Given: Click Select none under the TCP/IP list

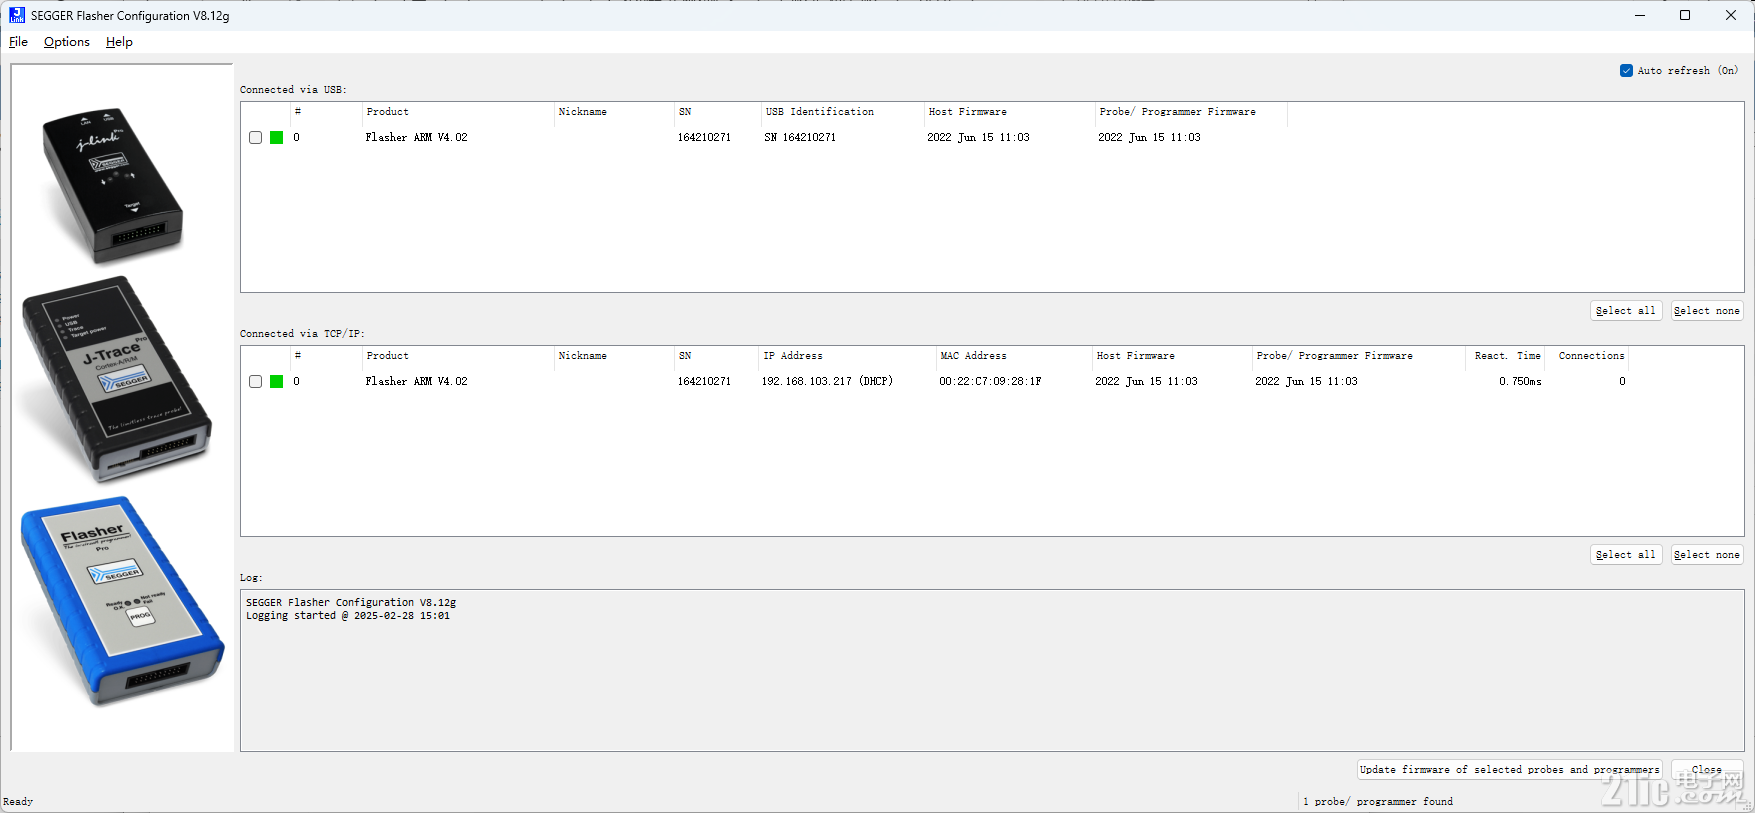Looking at the screenshot, I should 1707,555.
